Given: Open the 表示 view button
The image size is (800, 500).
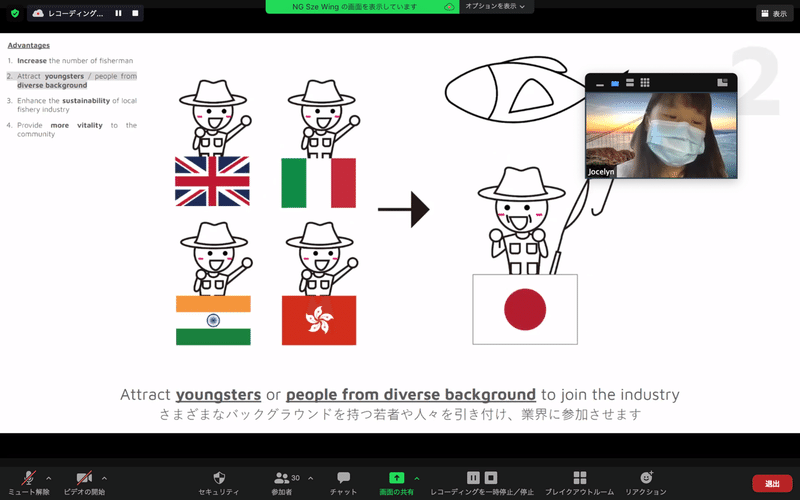Looking at the screenshot, I should click(774, 14).
